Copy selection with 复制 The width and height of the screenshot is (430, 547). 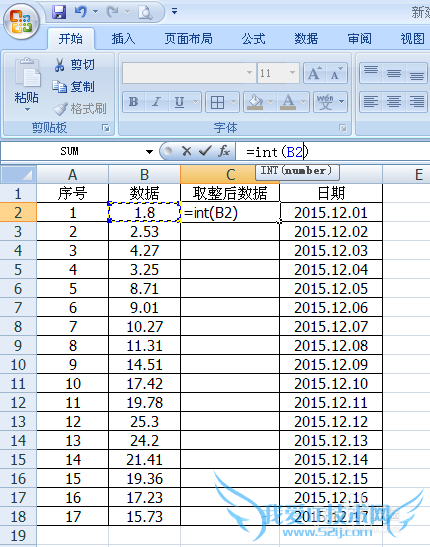74,87
